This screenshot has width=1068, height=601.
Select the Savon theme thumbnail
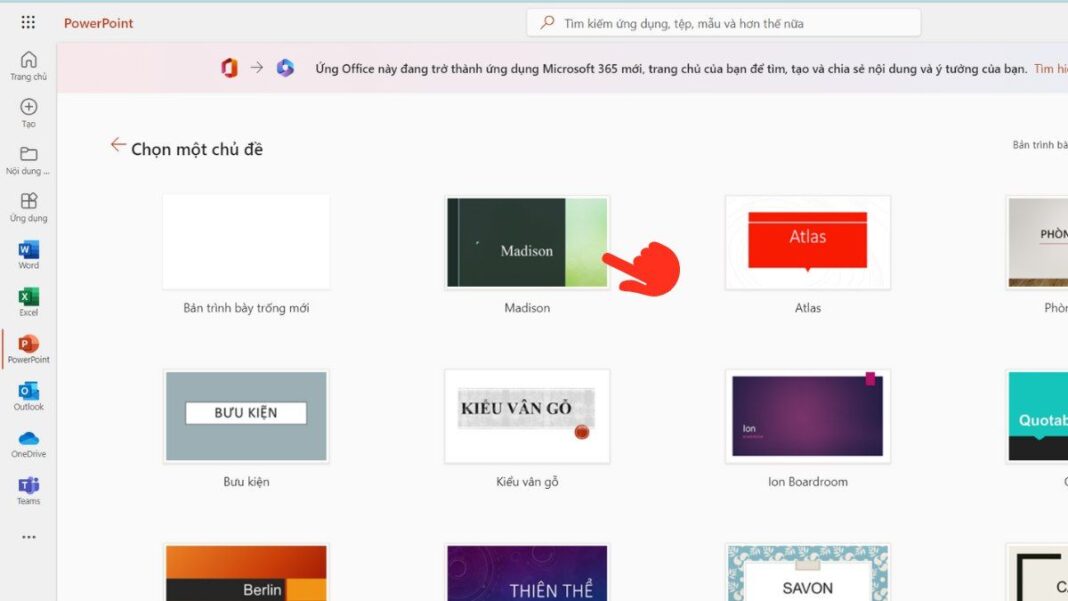(x=808, y=572)
